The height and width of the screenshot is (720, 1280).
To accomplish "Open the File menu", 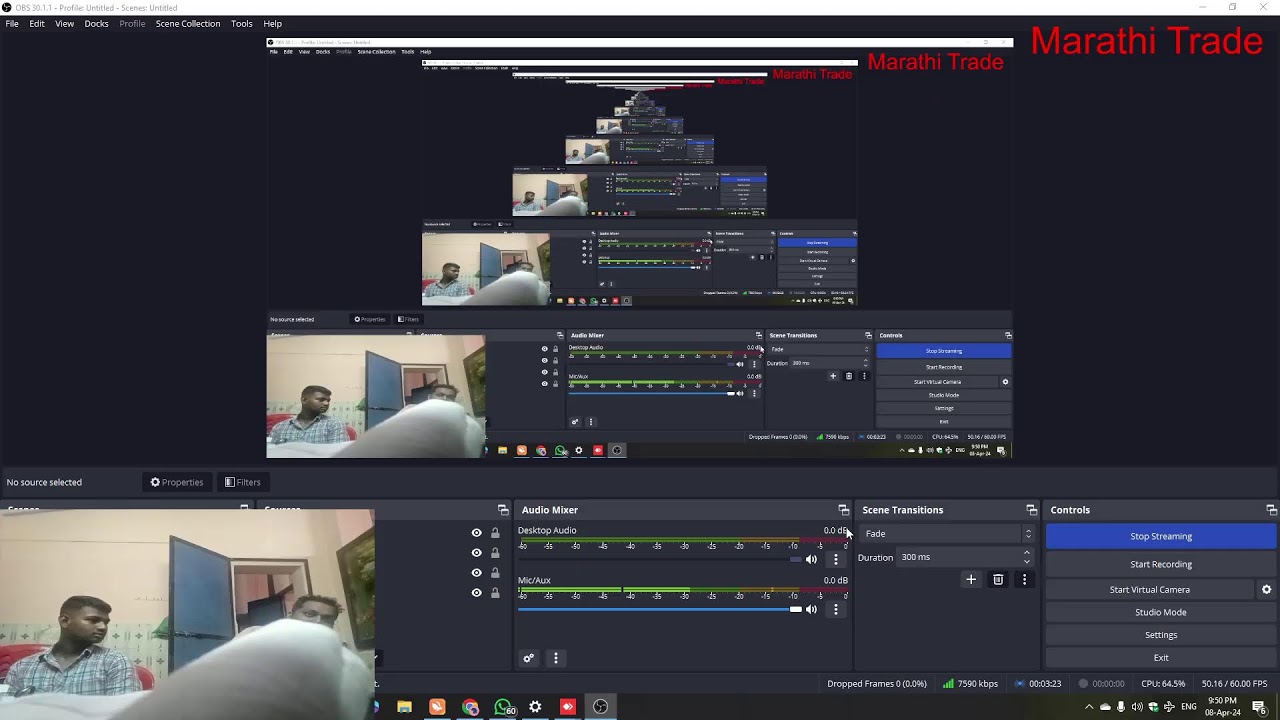I will 12,23.
